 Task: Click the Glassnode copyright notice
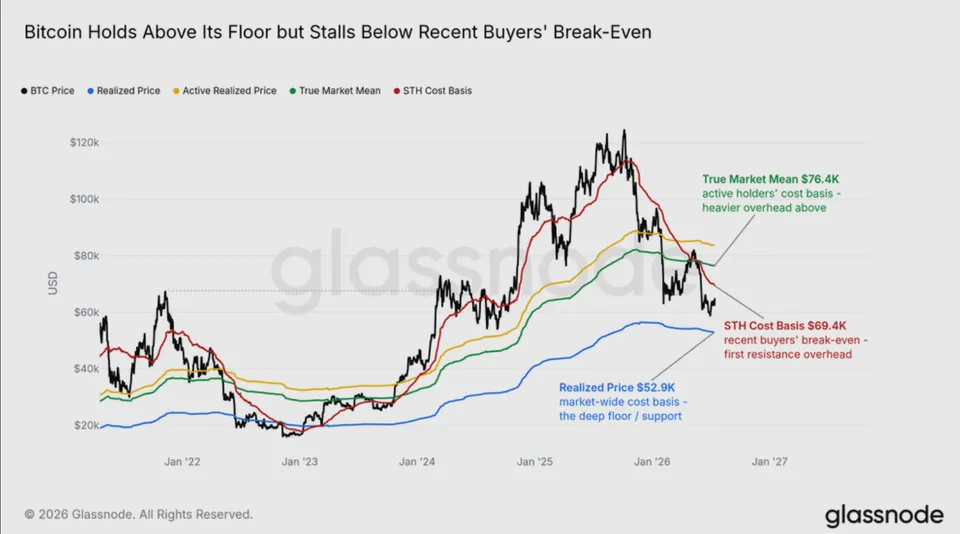[x=138, y=514]
